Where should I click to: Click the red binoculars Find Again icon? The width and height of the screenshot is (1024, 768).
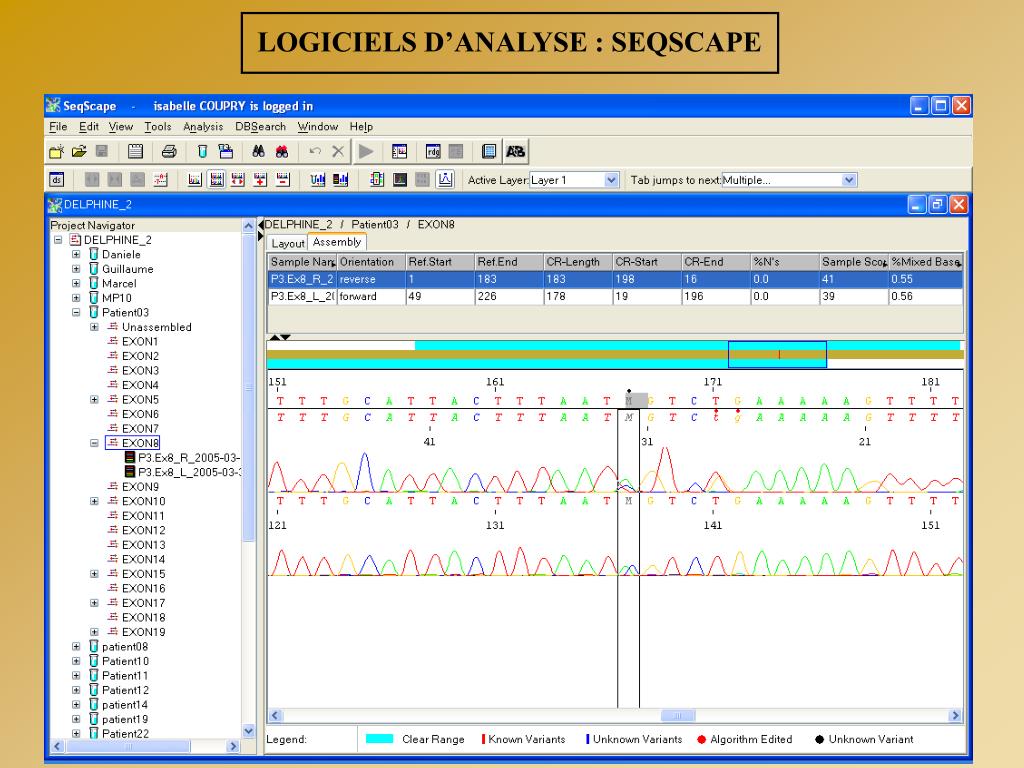point(282,152)
